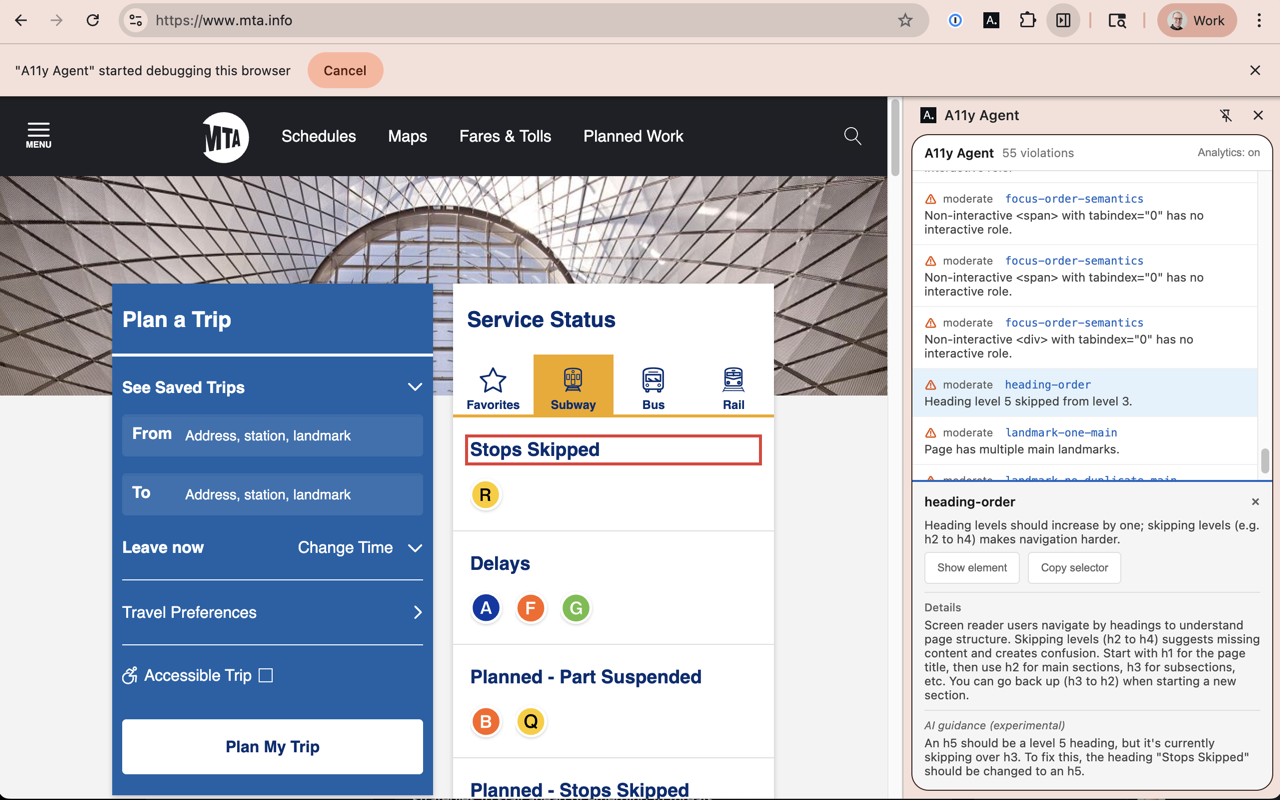Select the heading-order violation row
This screenshot has height=800, width=1280.
click(1085, 393)
